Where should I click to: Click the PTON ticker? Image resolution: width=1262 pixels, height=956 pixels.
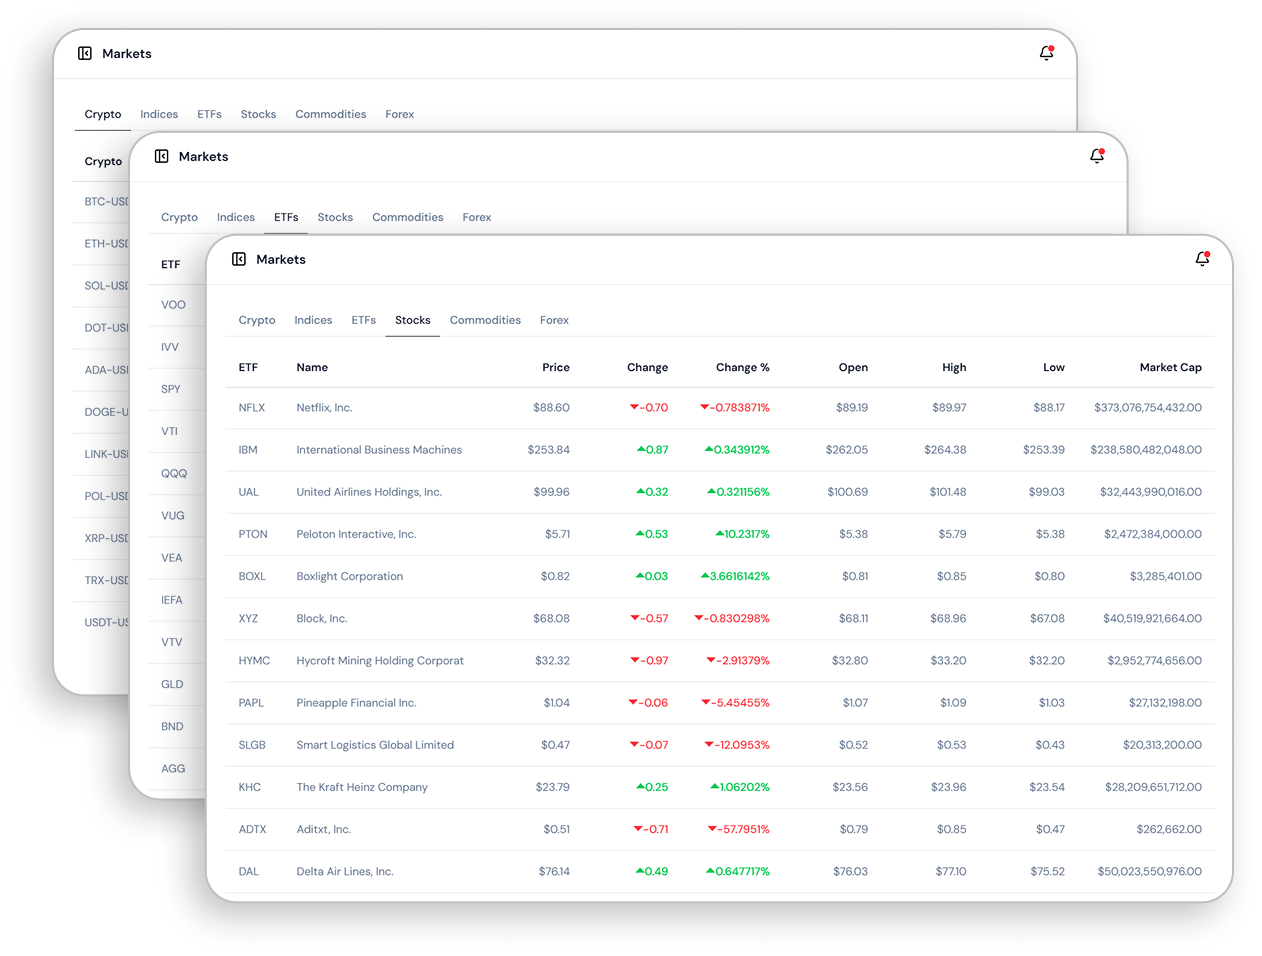[253, 534]
